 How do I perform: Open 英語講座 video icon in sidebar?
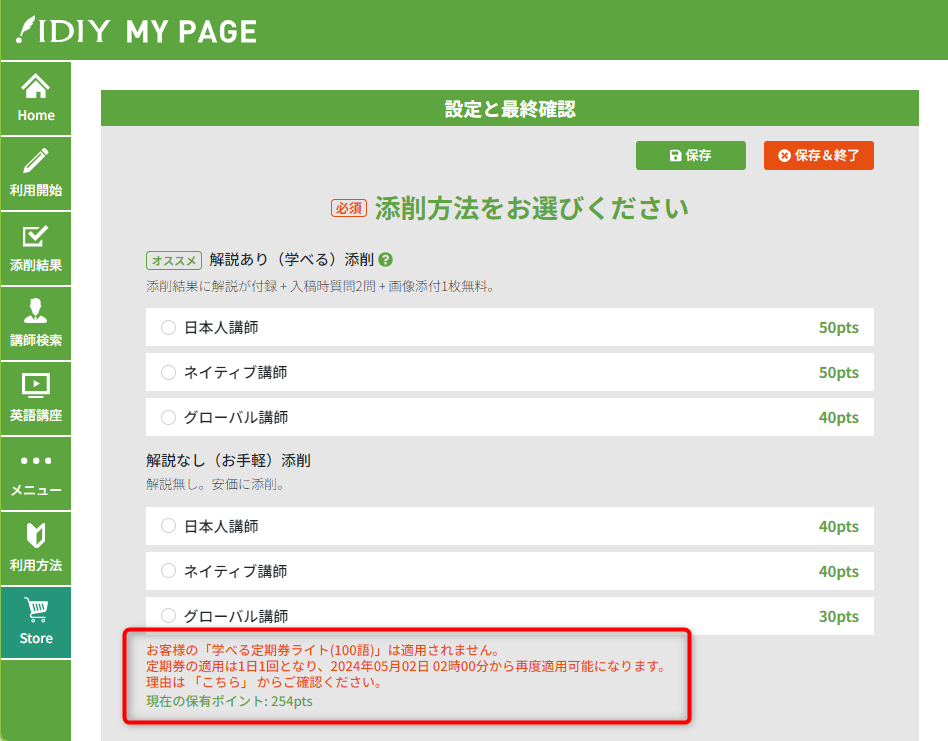pyautogui.click(x=36, y=386)
